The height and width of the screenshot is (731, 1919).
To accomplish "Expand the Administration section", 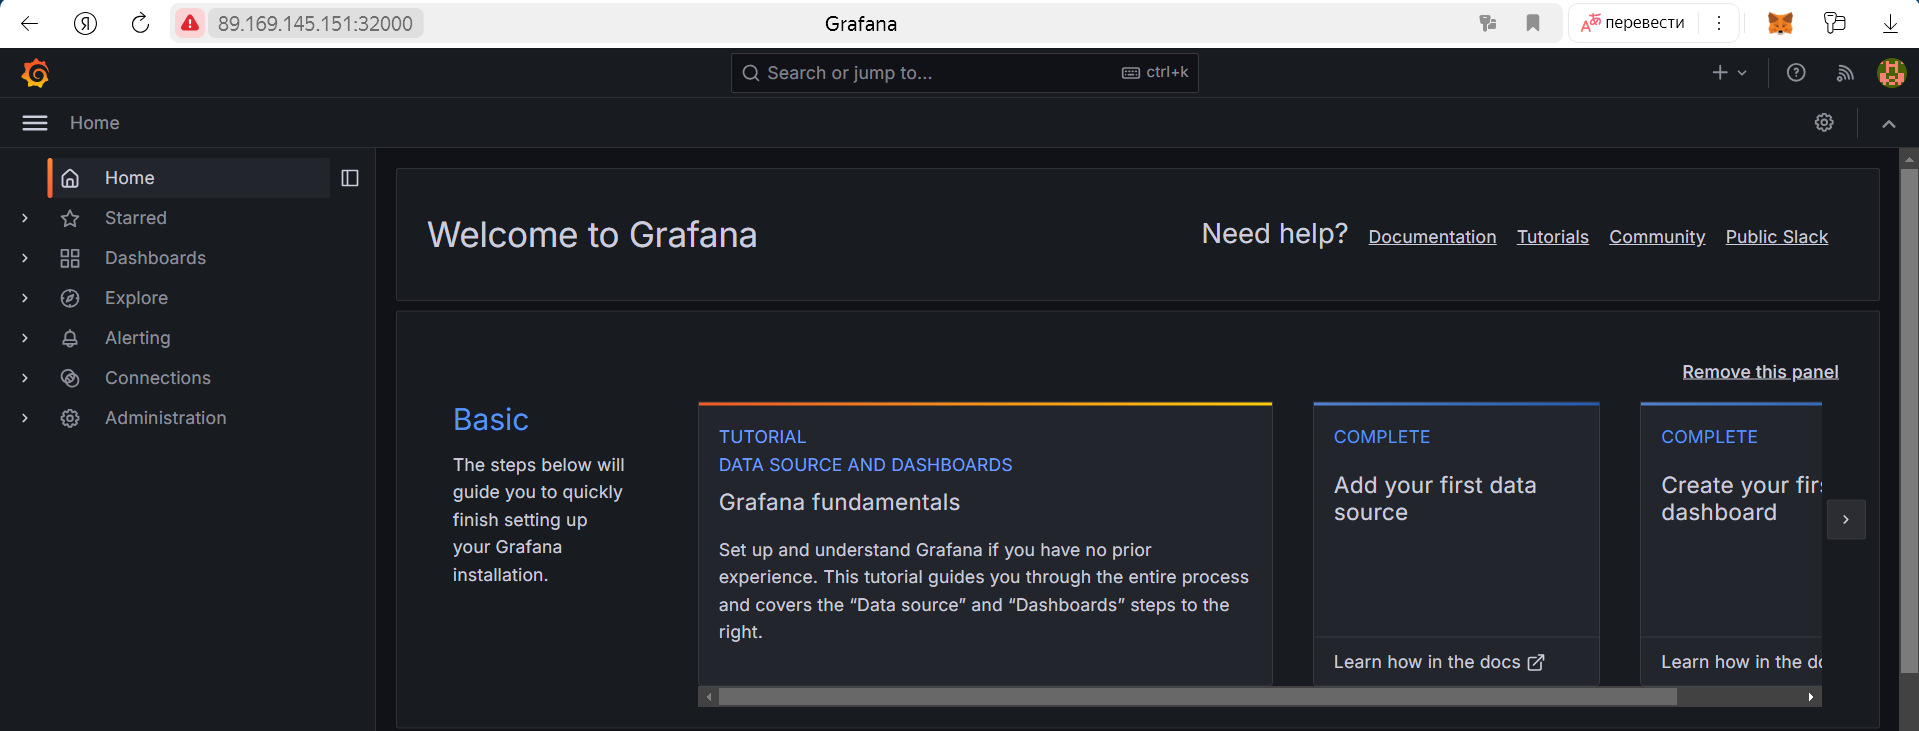I will (x=25, y=418).
